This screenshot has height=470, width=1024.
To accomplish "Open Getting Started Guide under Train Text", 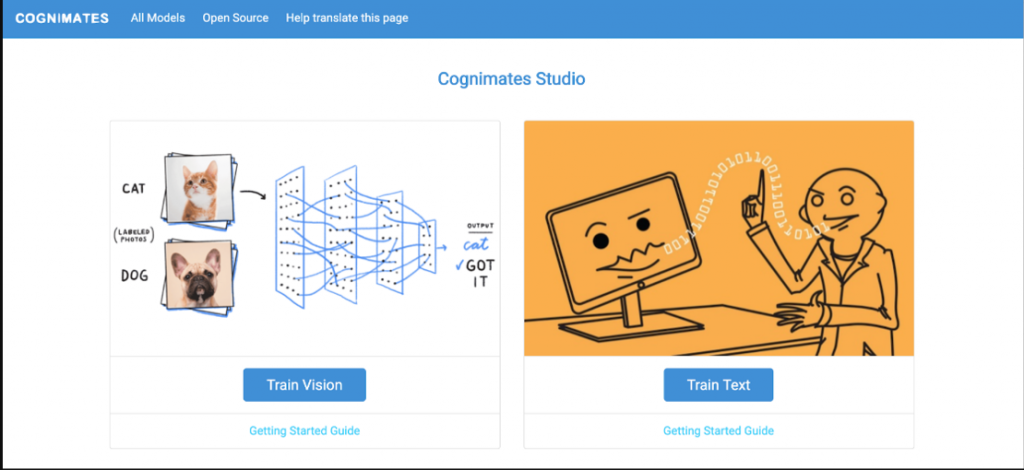I will [x=718, y=431].
